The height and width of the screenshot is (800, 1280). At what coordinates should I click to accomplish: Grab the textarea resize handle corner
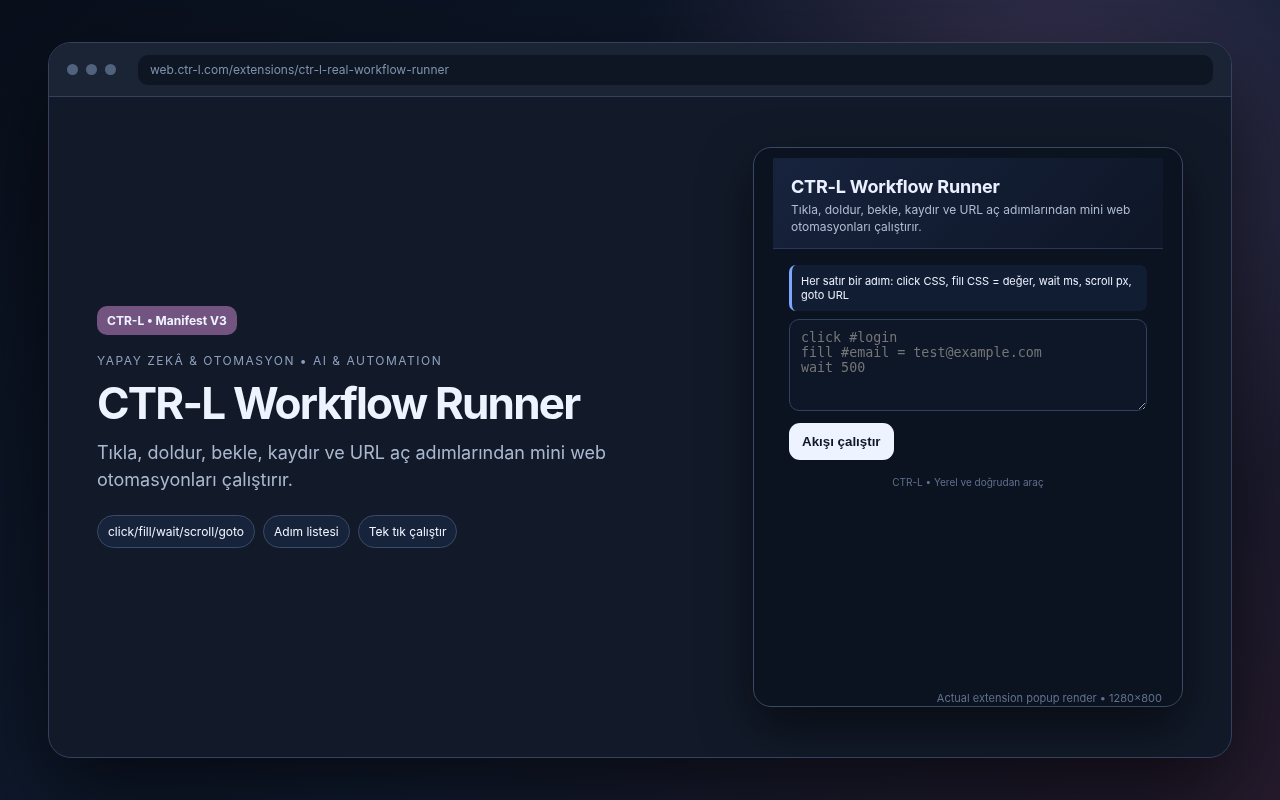[1141, 405]
